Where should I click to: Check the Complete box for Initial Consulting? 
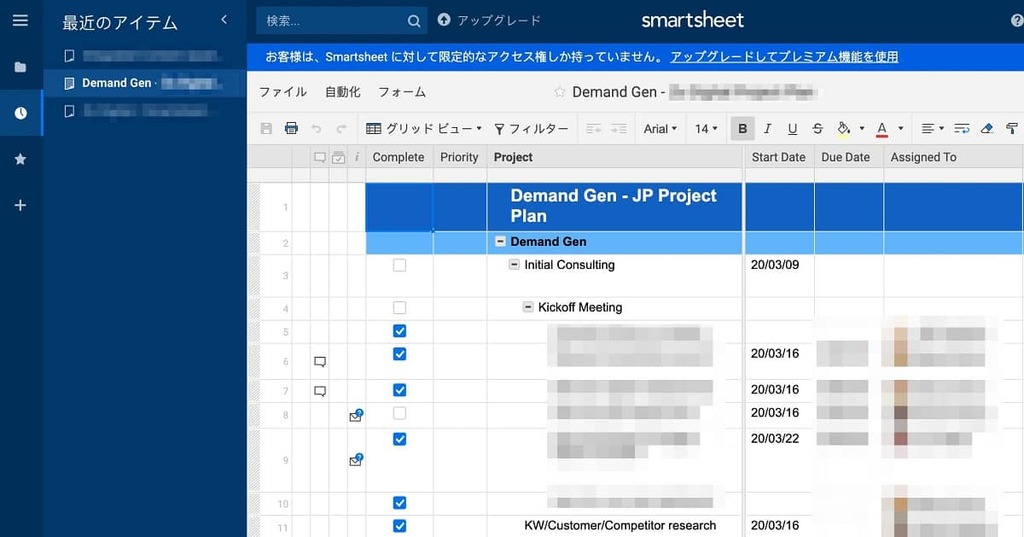tap(400, 266)
